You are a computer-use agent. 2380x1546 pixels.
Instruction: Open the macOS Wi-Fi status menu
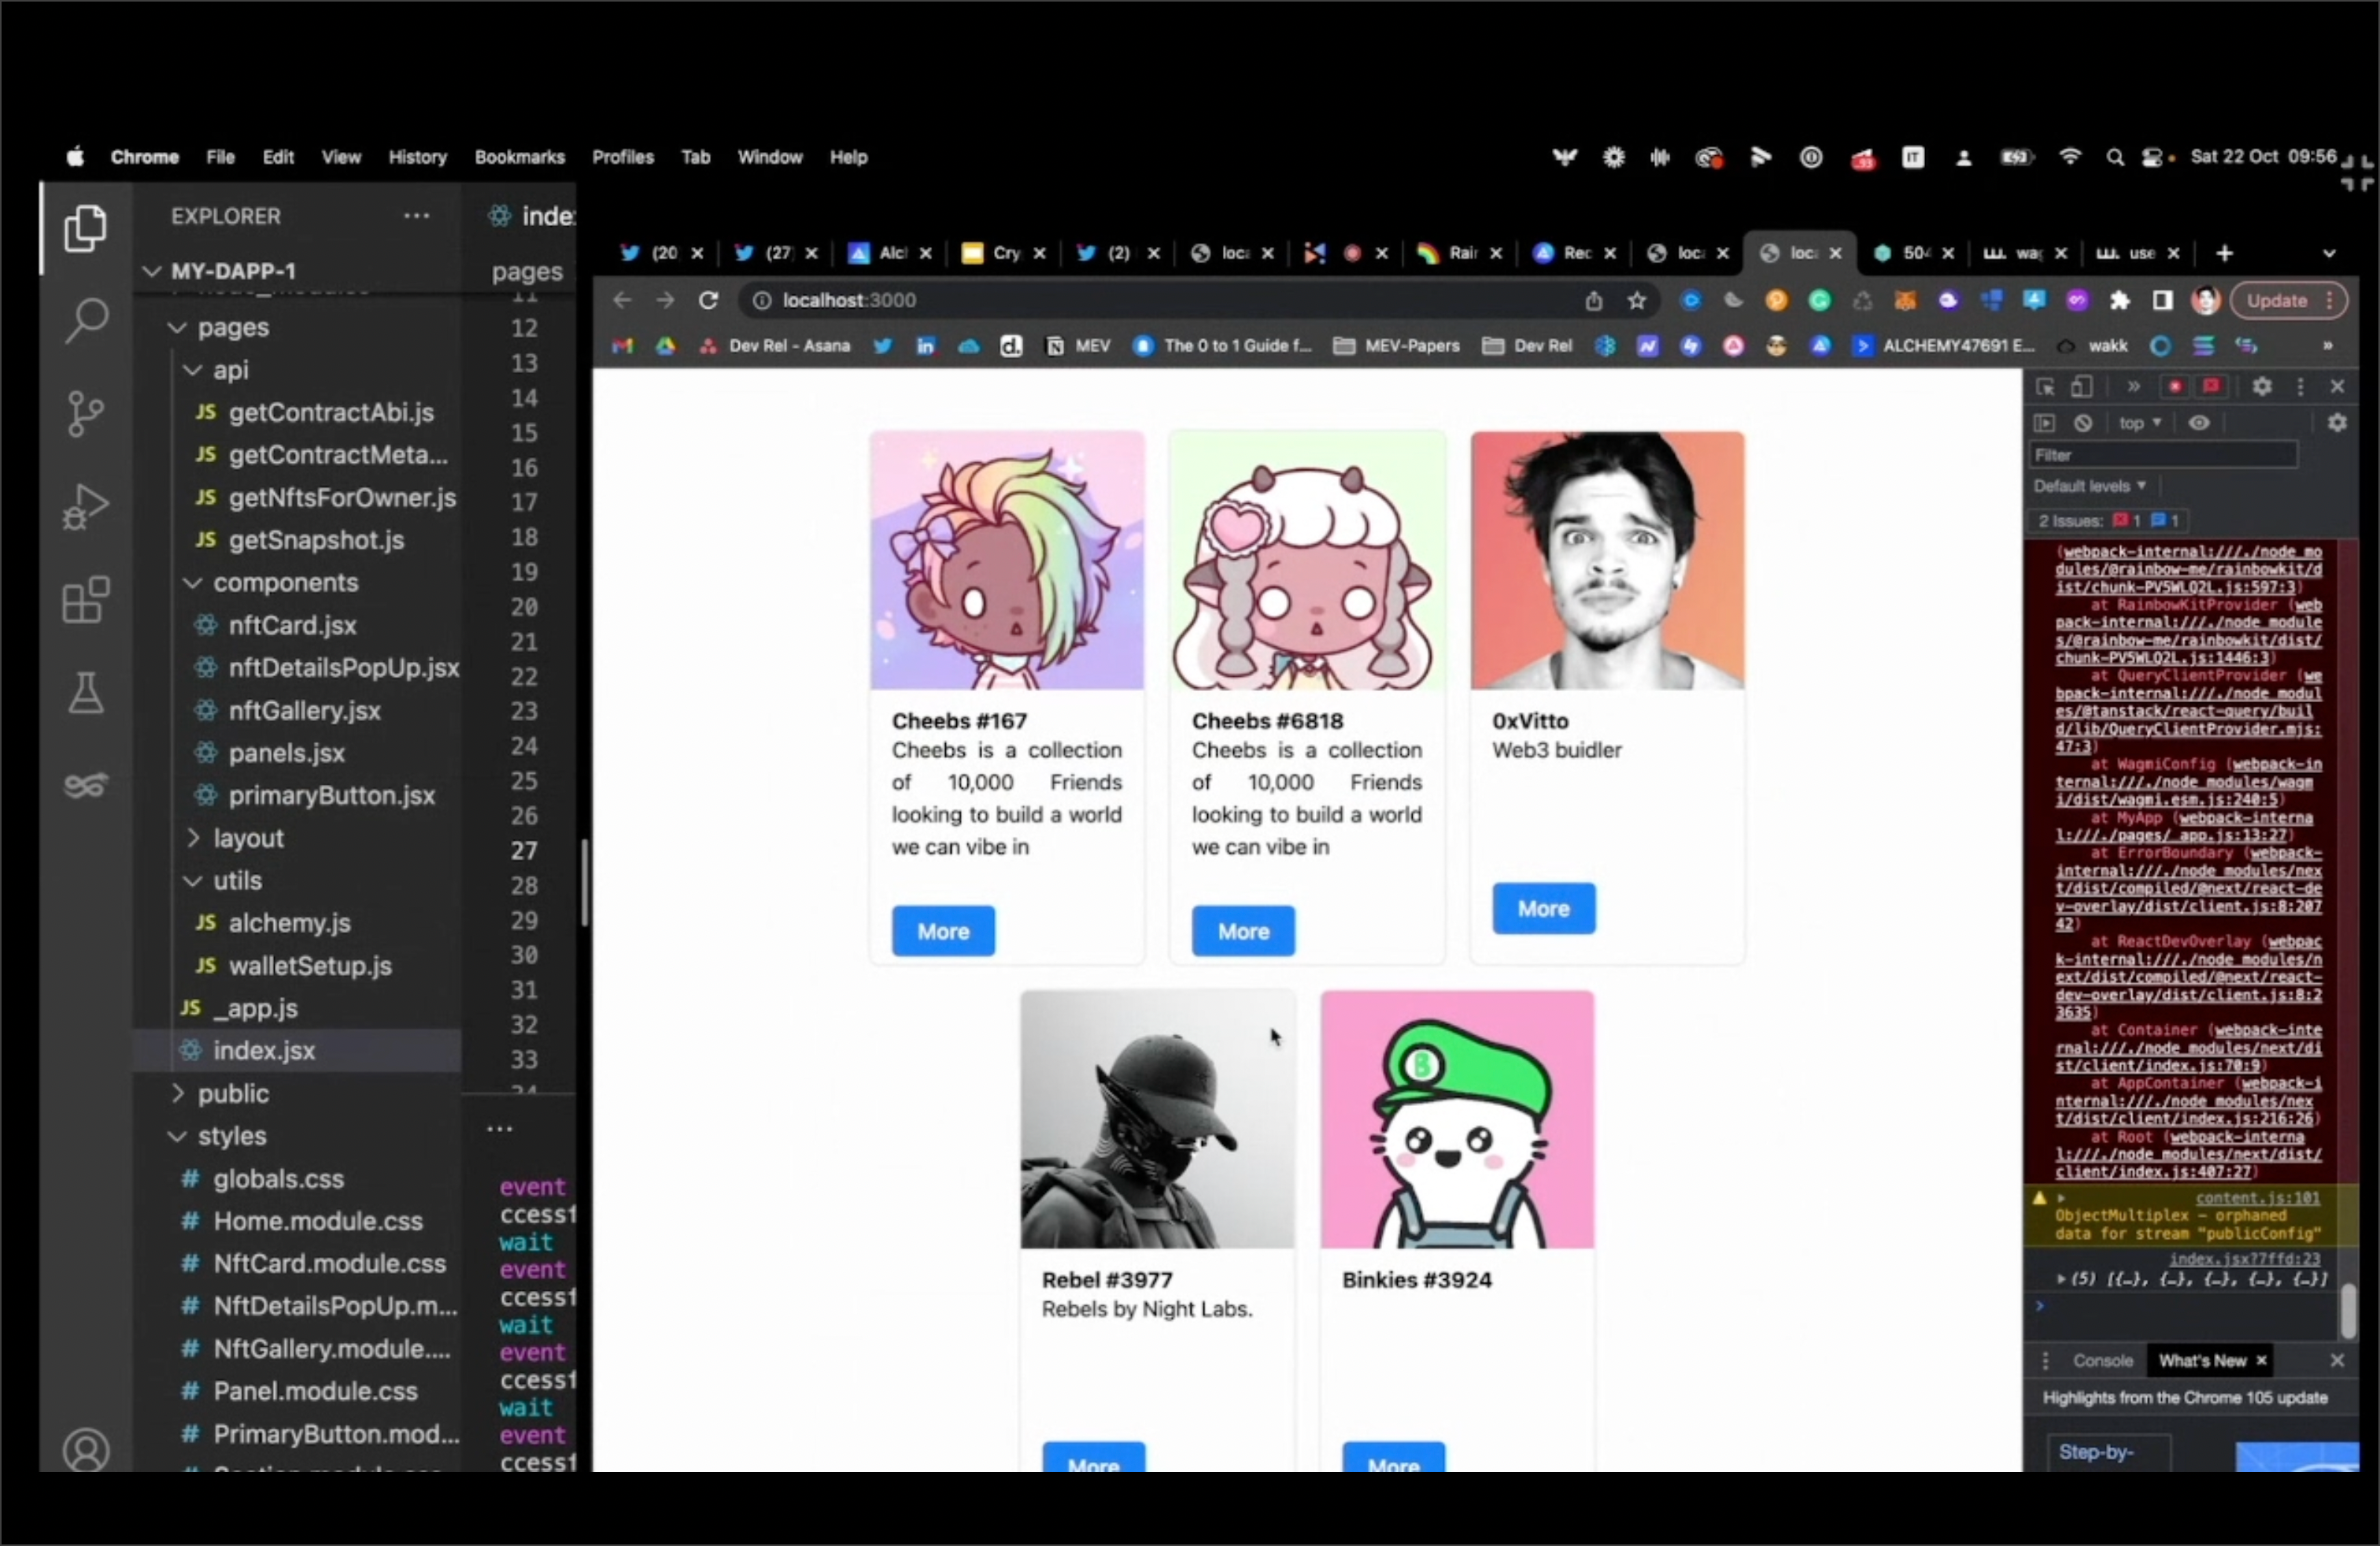tap(2069, 157)
